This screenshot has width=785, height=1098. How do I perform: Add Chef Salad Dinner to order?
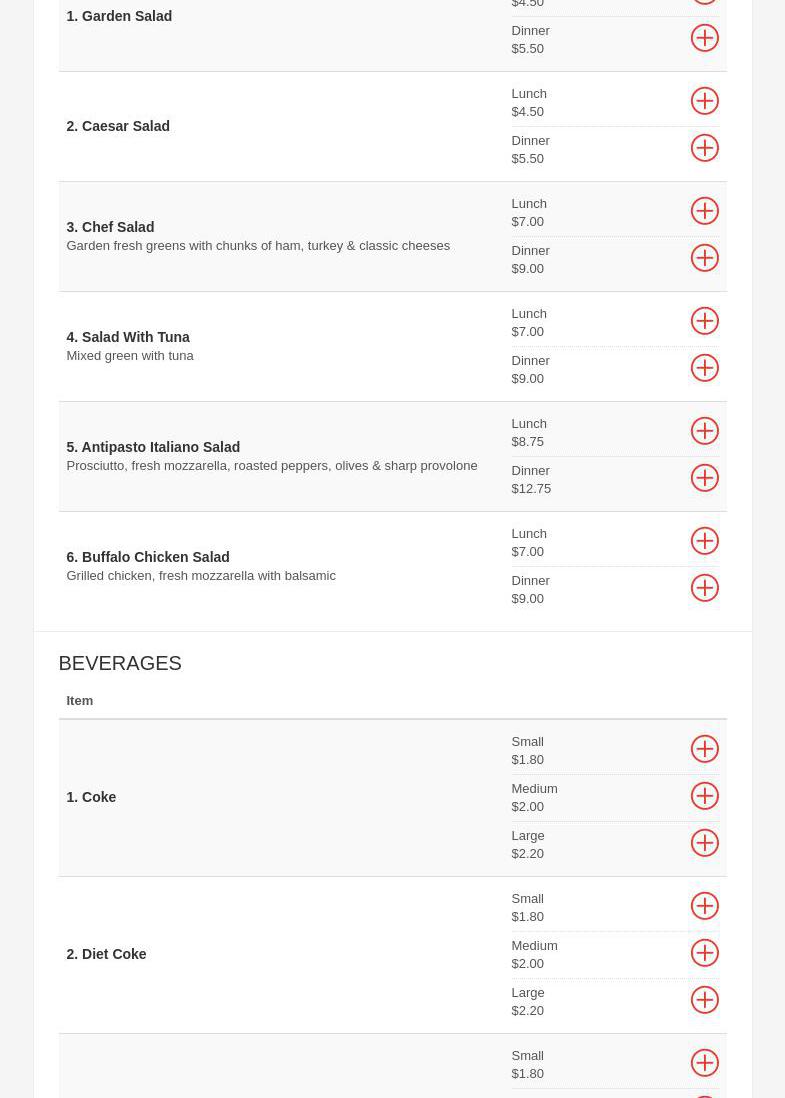click(704, 258)
